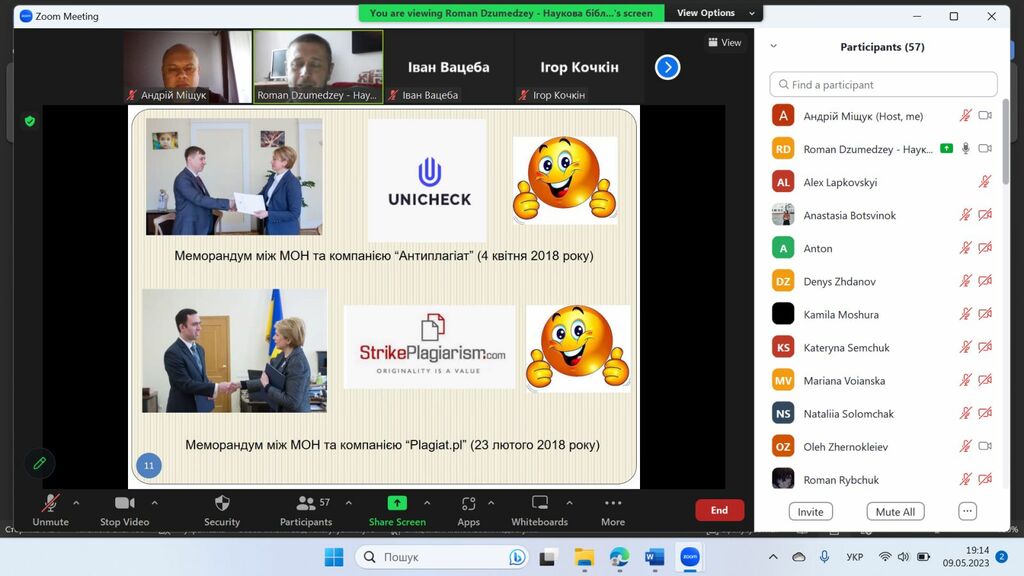Click the green Share Screen icon
1024x576 pixels.
397,503
